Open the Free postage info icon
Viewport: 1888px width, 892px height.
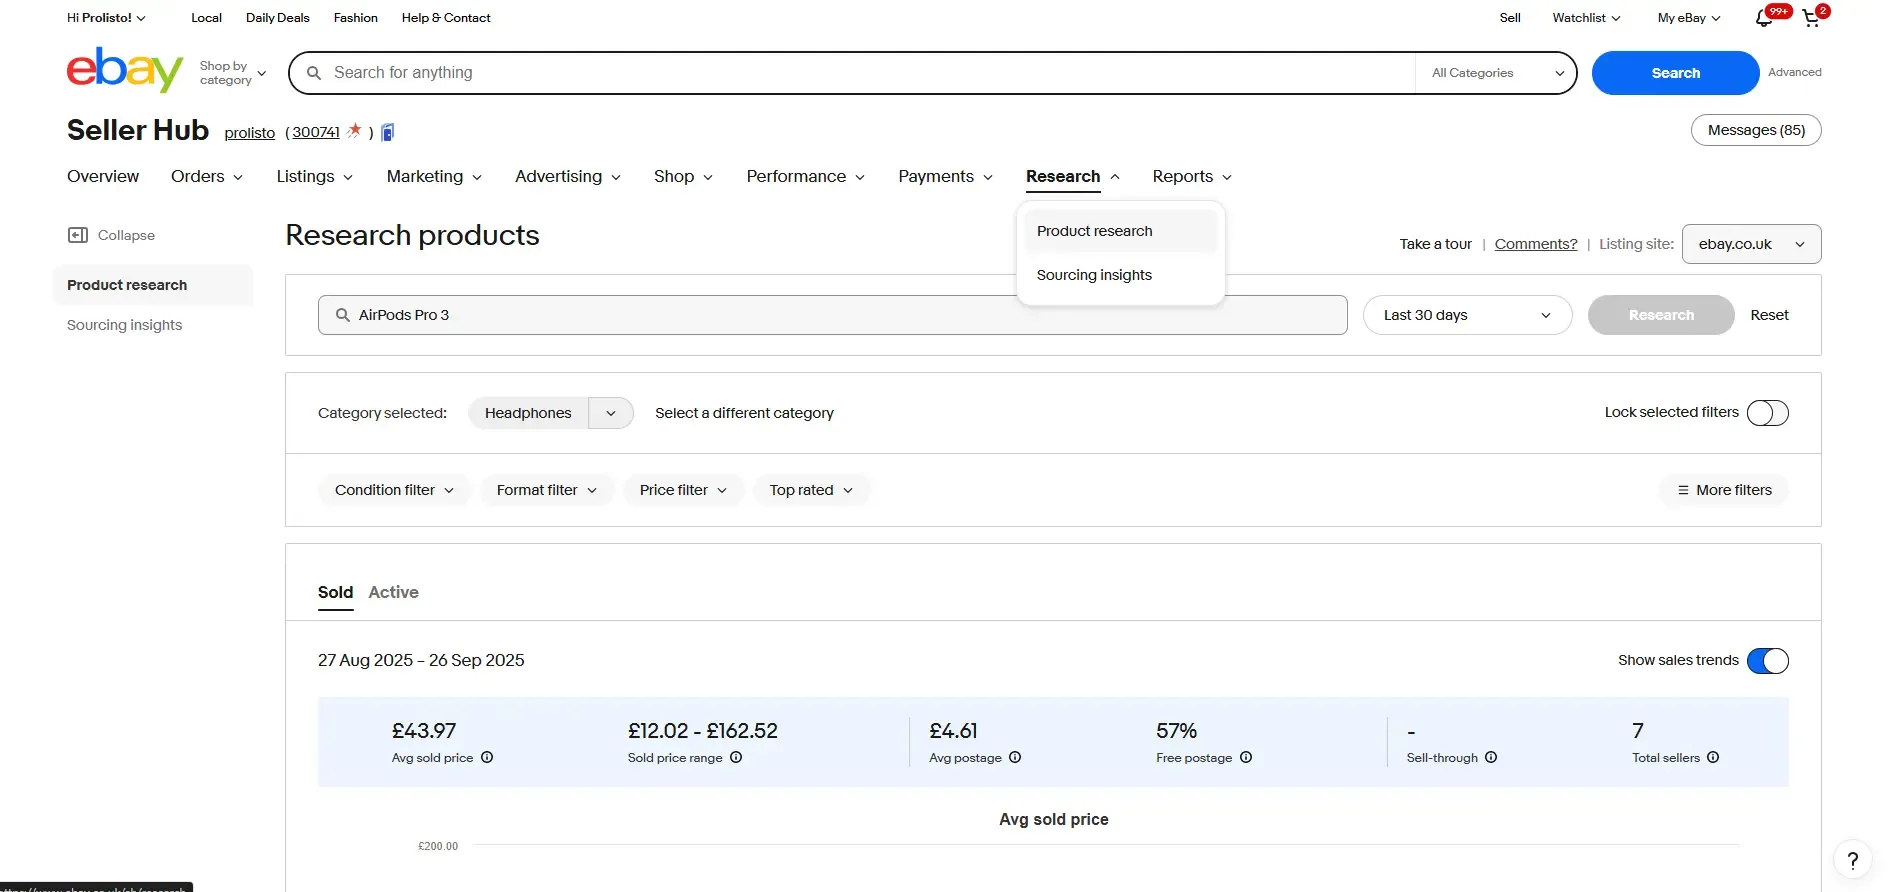[1246, 757]
